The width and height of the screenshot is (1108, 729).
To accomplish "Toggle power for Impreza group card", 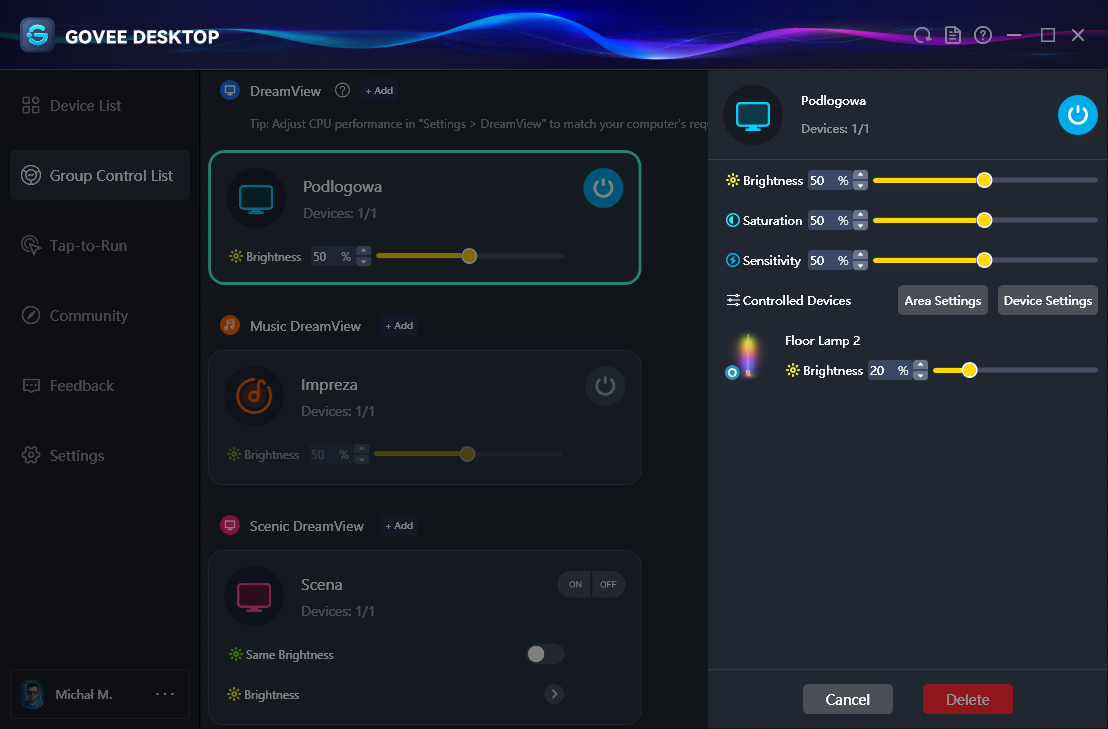I will [605, 386].
